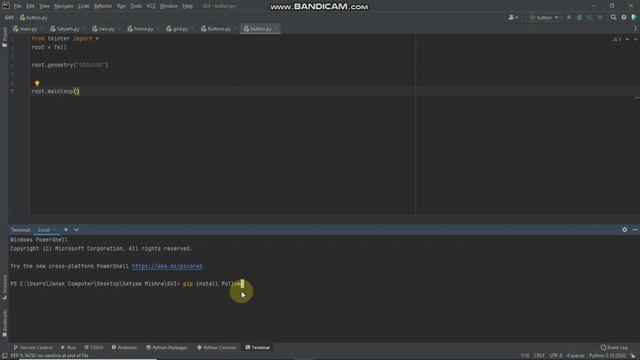Open the Run menu
This screenshot has height=360, width=640.
pyautogui.click(x=121, y=6)
